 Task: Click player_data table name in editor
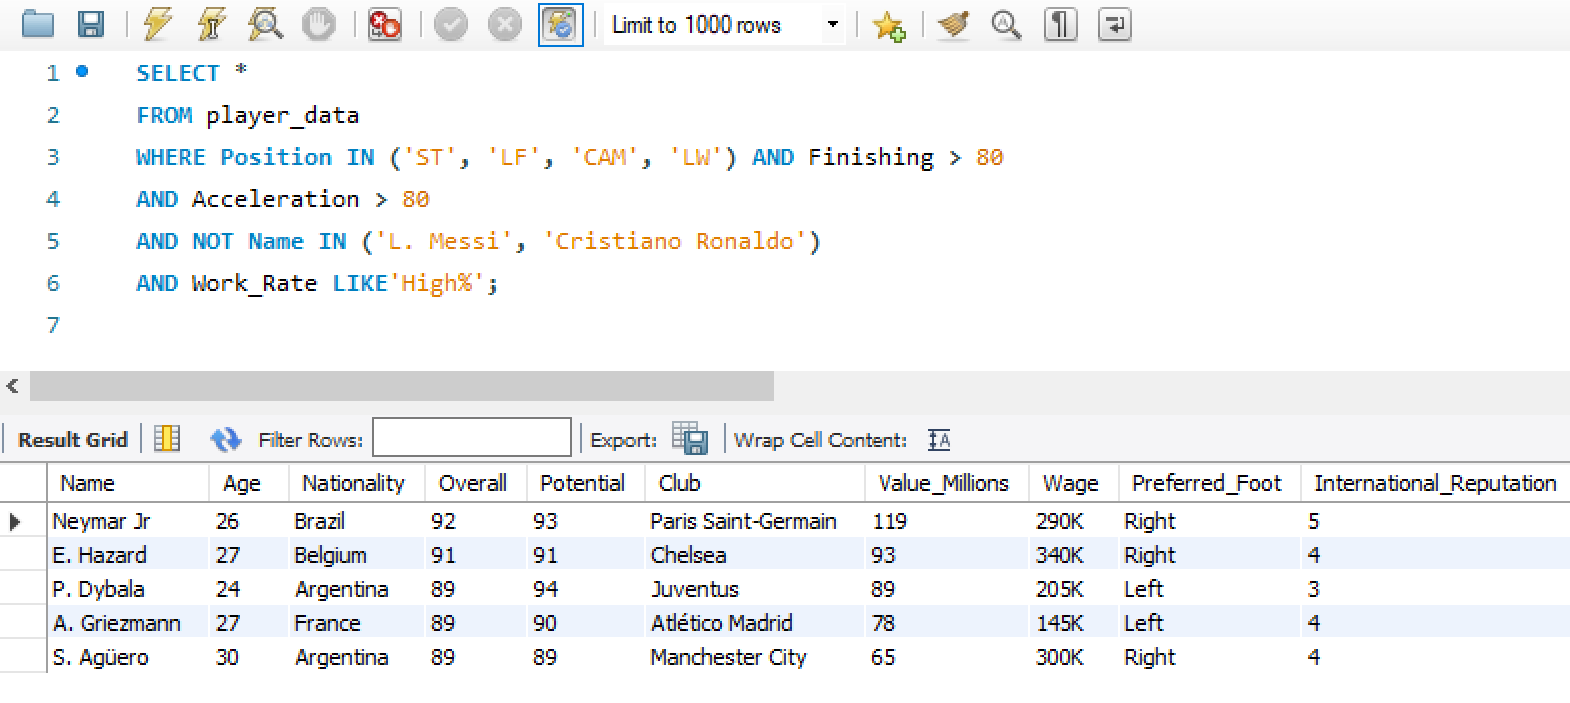(282, 116)
